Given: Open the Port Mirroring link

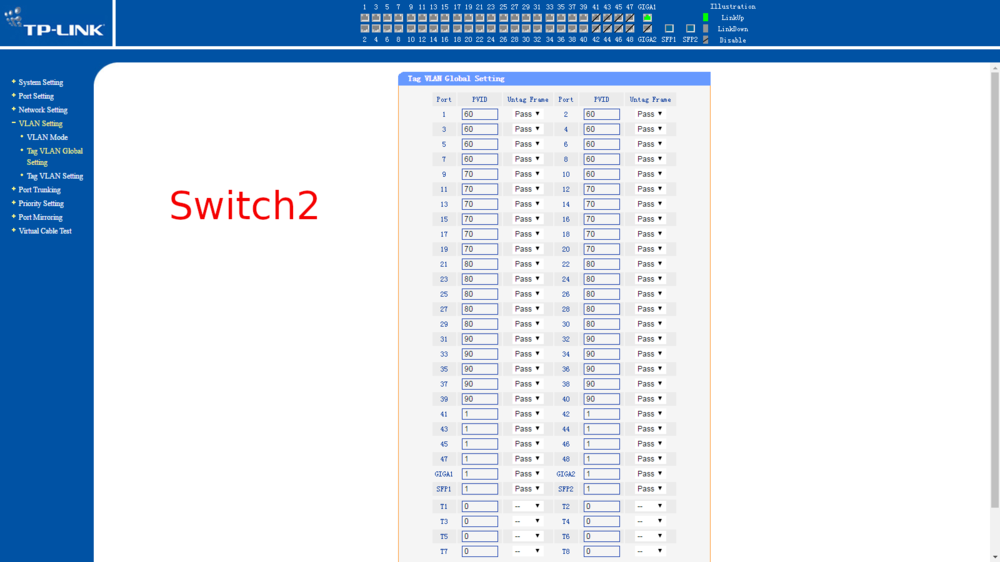Looking at the screenshot, I should 40,217.
